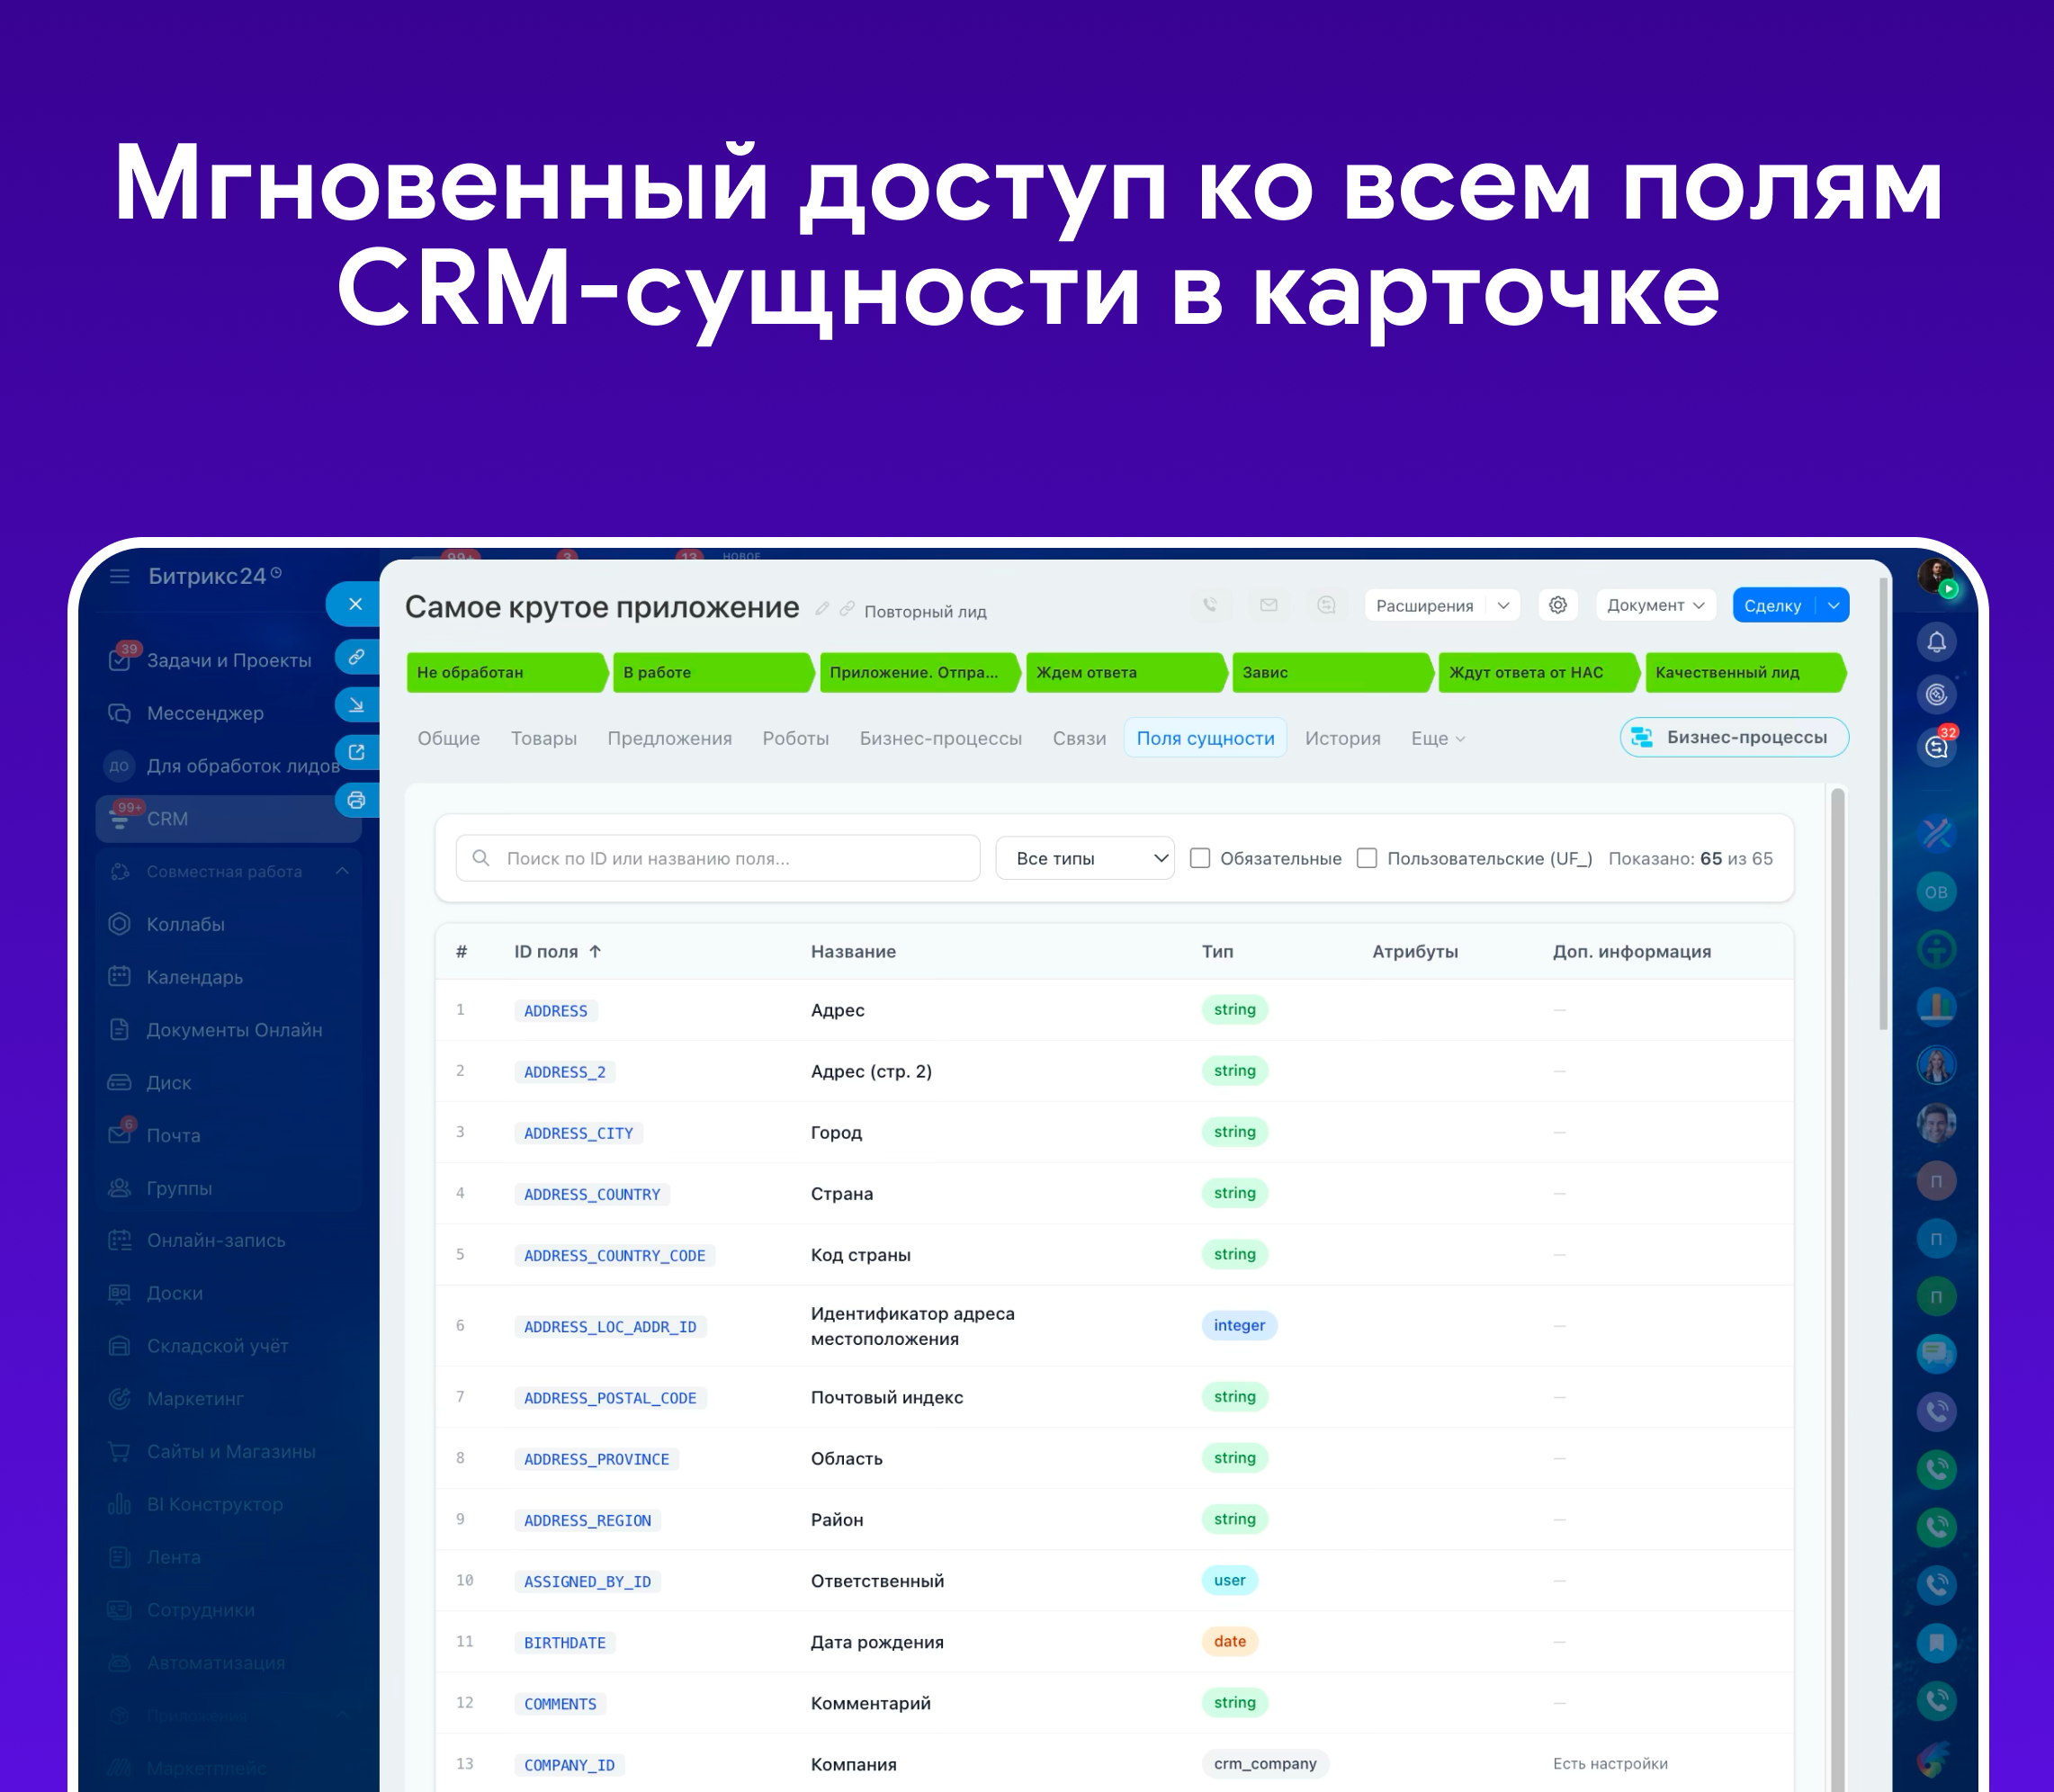
Task: Click the email envelope icon in header
Action: point(1268,605)
